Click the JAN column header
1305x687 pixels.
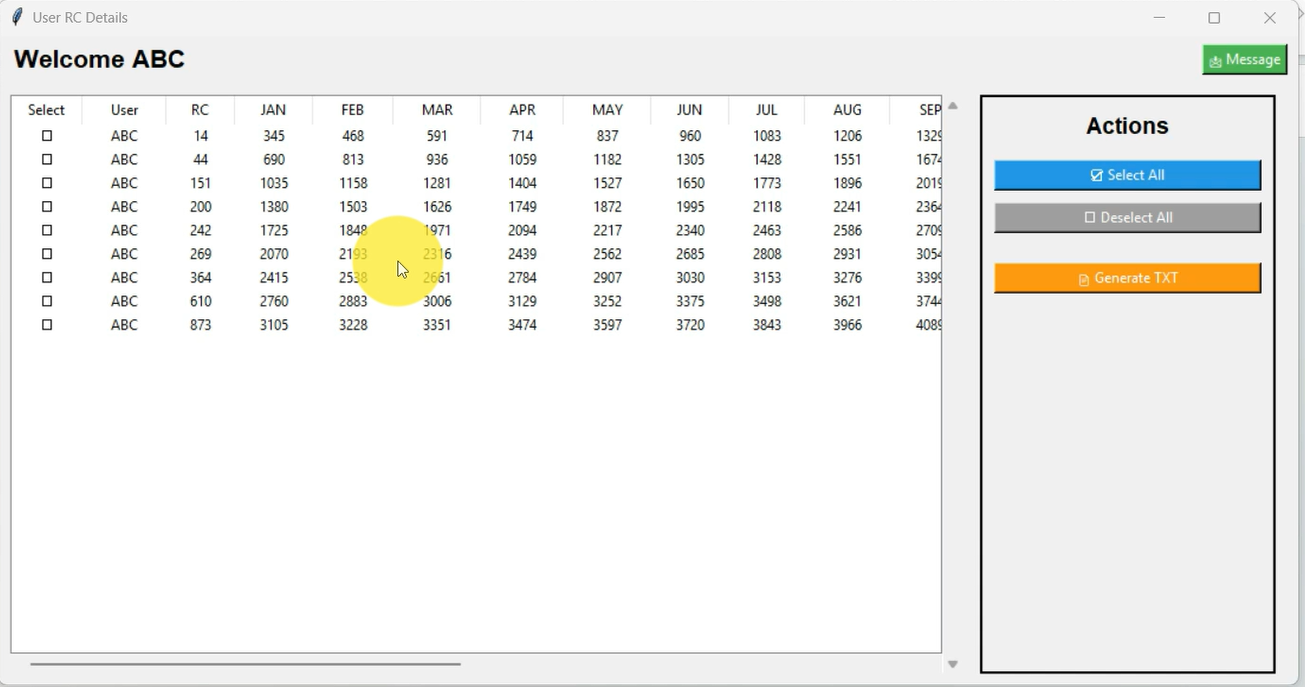(x=273, y=110)
